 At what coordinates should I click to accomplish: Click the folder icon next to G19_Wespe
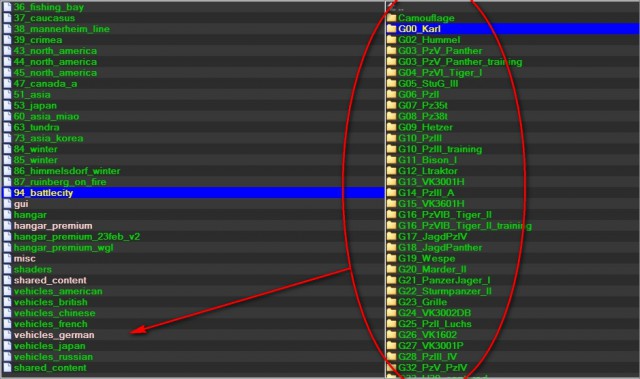point(391,259)
